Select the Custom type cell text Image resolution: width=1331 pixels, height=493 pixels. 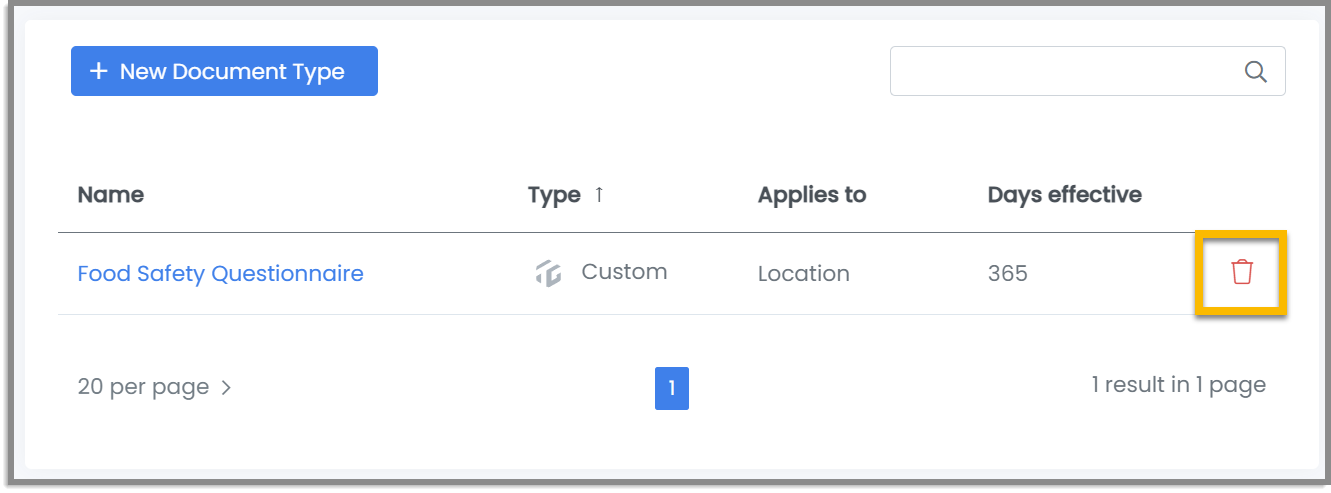(624, 272)
